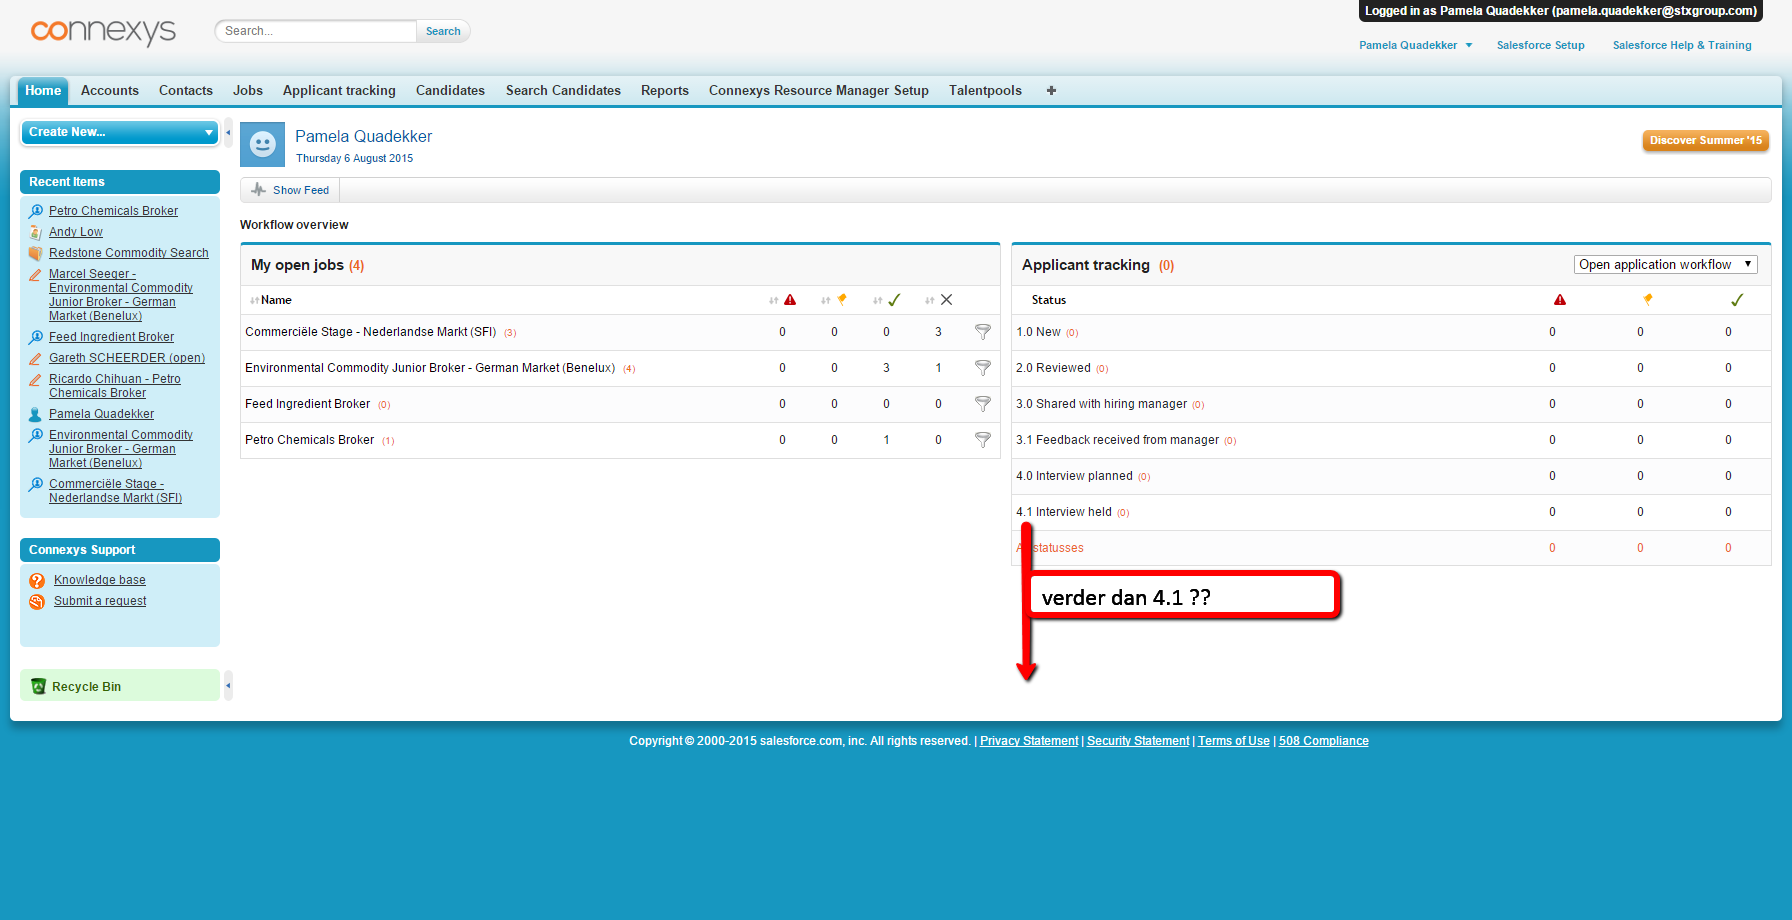Screen dimensions: 1792x920
Task: Click the Recycle Bin icon
Action: point(39,686)
